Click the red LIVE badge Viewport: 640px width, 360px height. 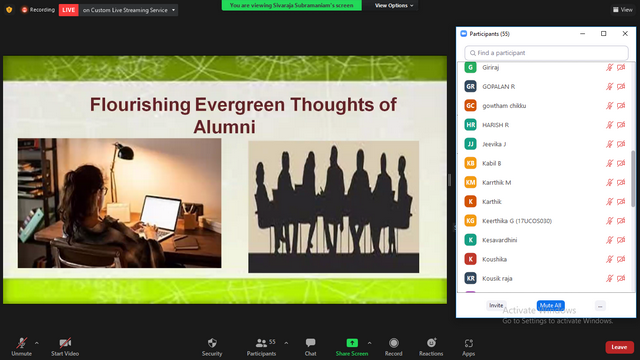pos(69,10)
